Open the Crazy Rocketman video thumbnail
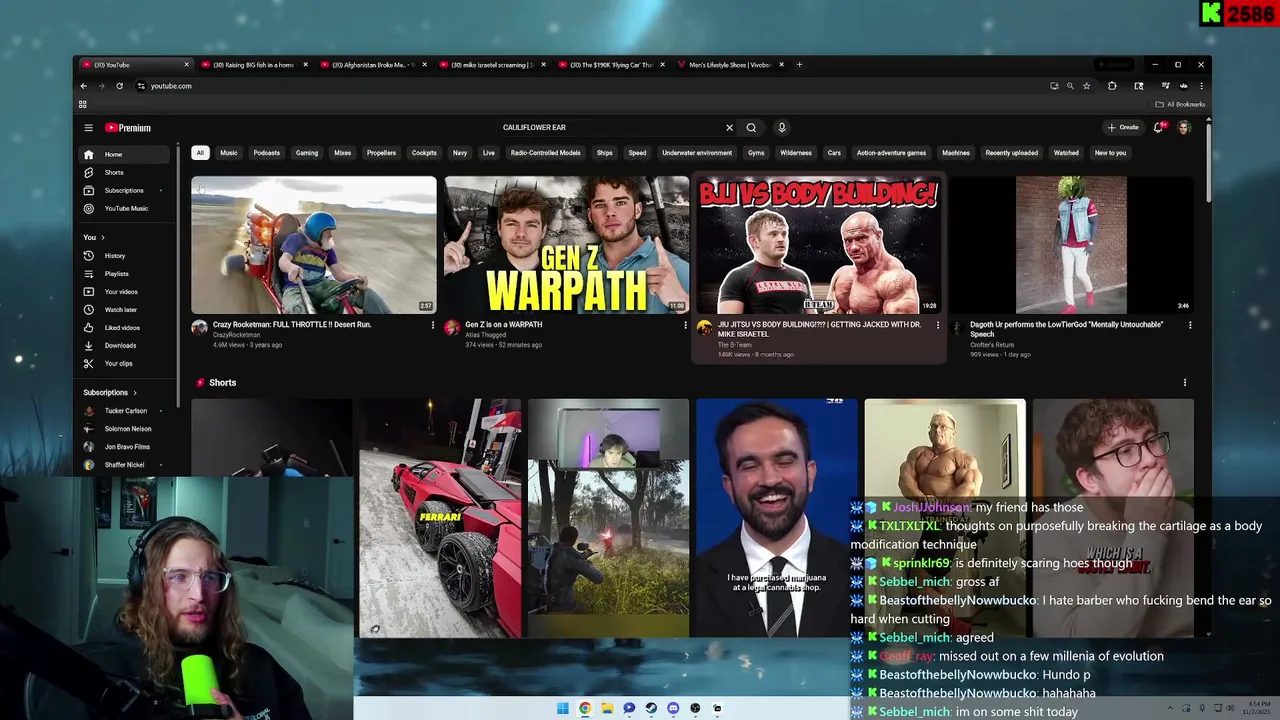1280x720 pixels. coord(314,245)
